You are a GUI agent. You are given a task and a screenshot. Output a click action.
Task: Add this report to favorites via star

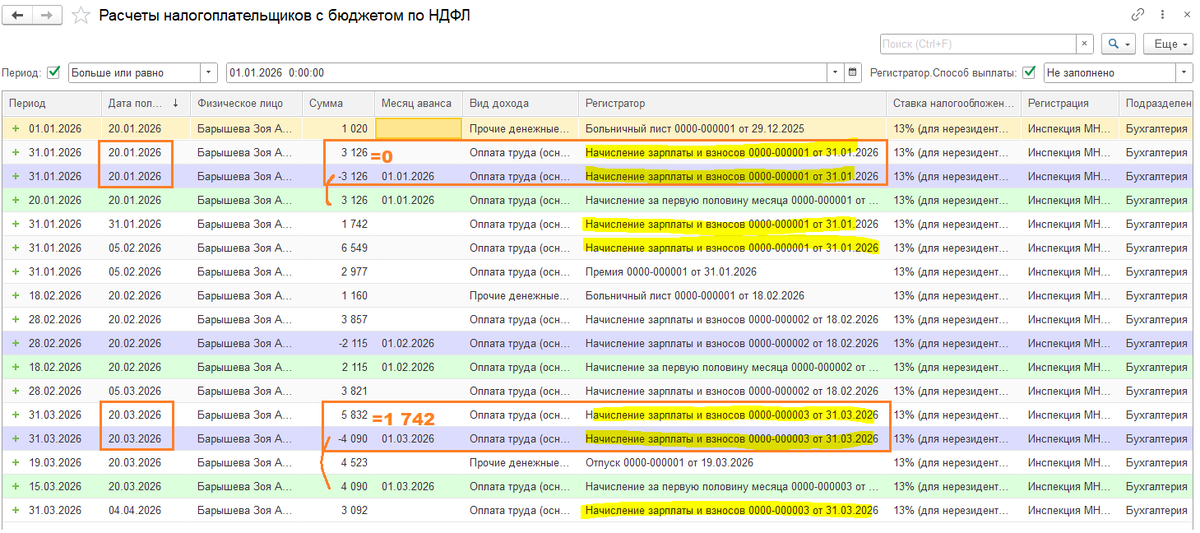(81, 15)
